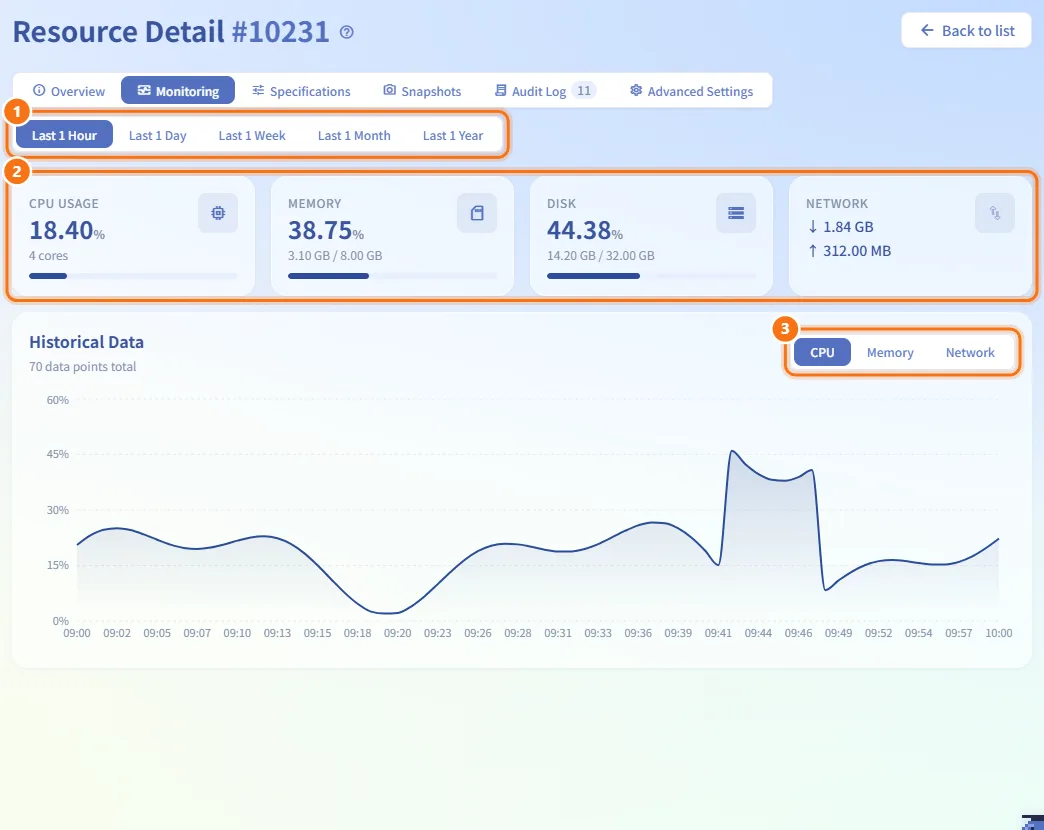The width and height of the screenshot is (1044, 830).
Task: Click the 3.10 GB / 8.00 GB text
Action: coord(335,256)
